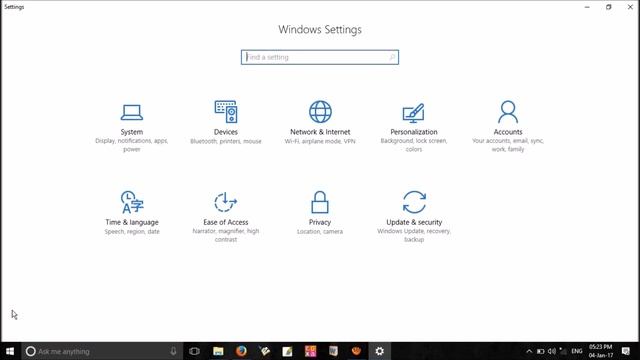Click the search magnifier in Find a setting
Screen dimensions: 640x360
coord(392,57)
